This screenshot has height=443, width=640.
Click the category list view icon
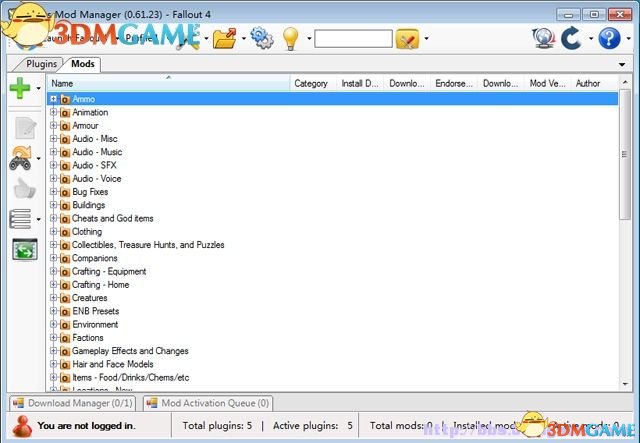click(20, 219)
